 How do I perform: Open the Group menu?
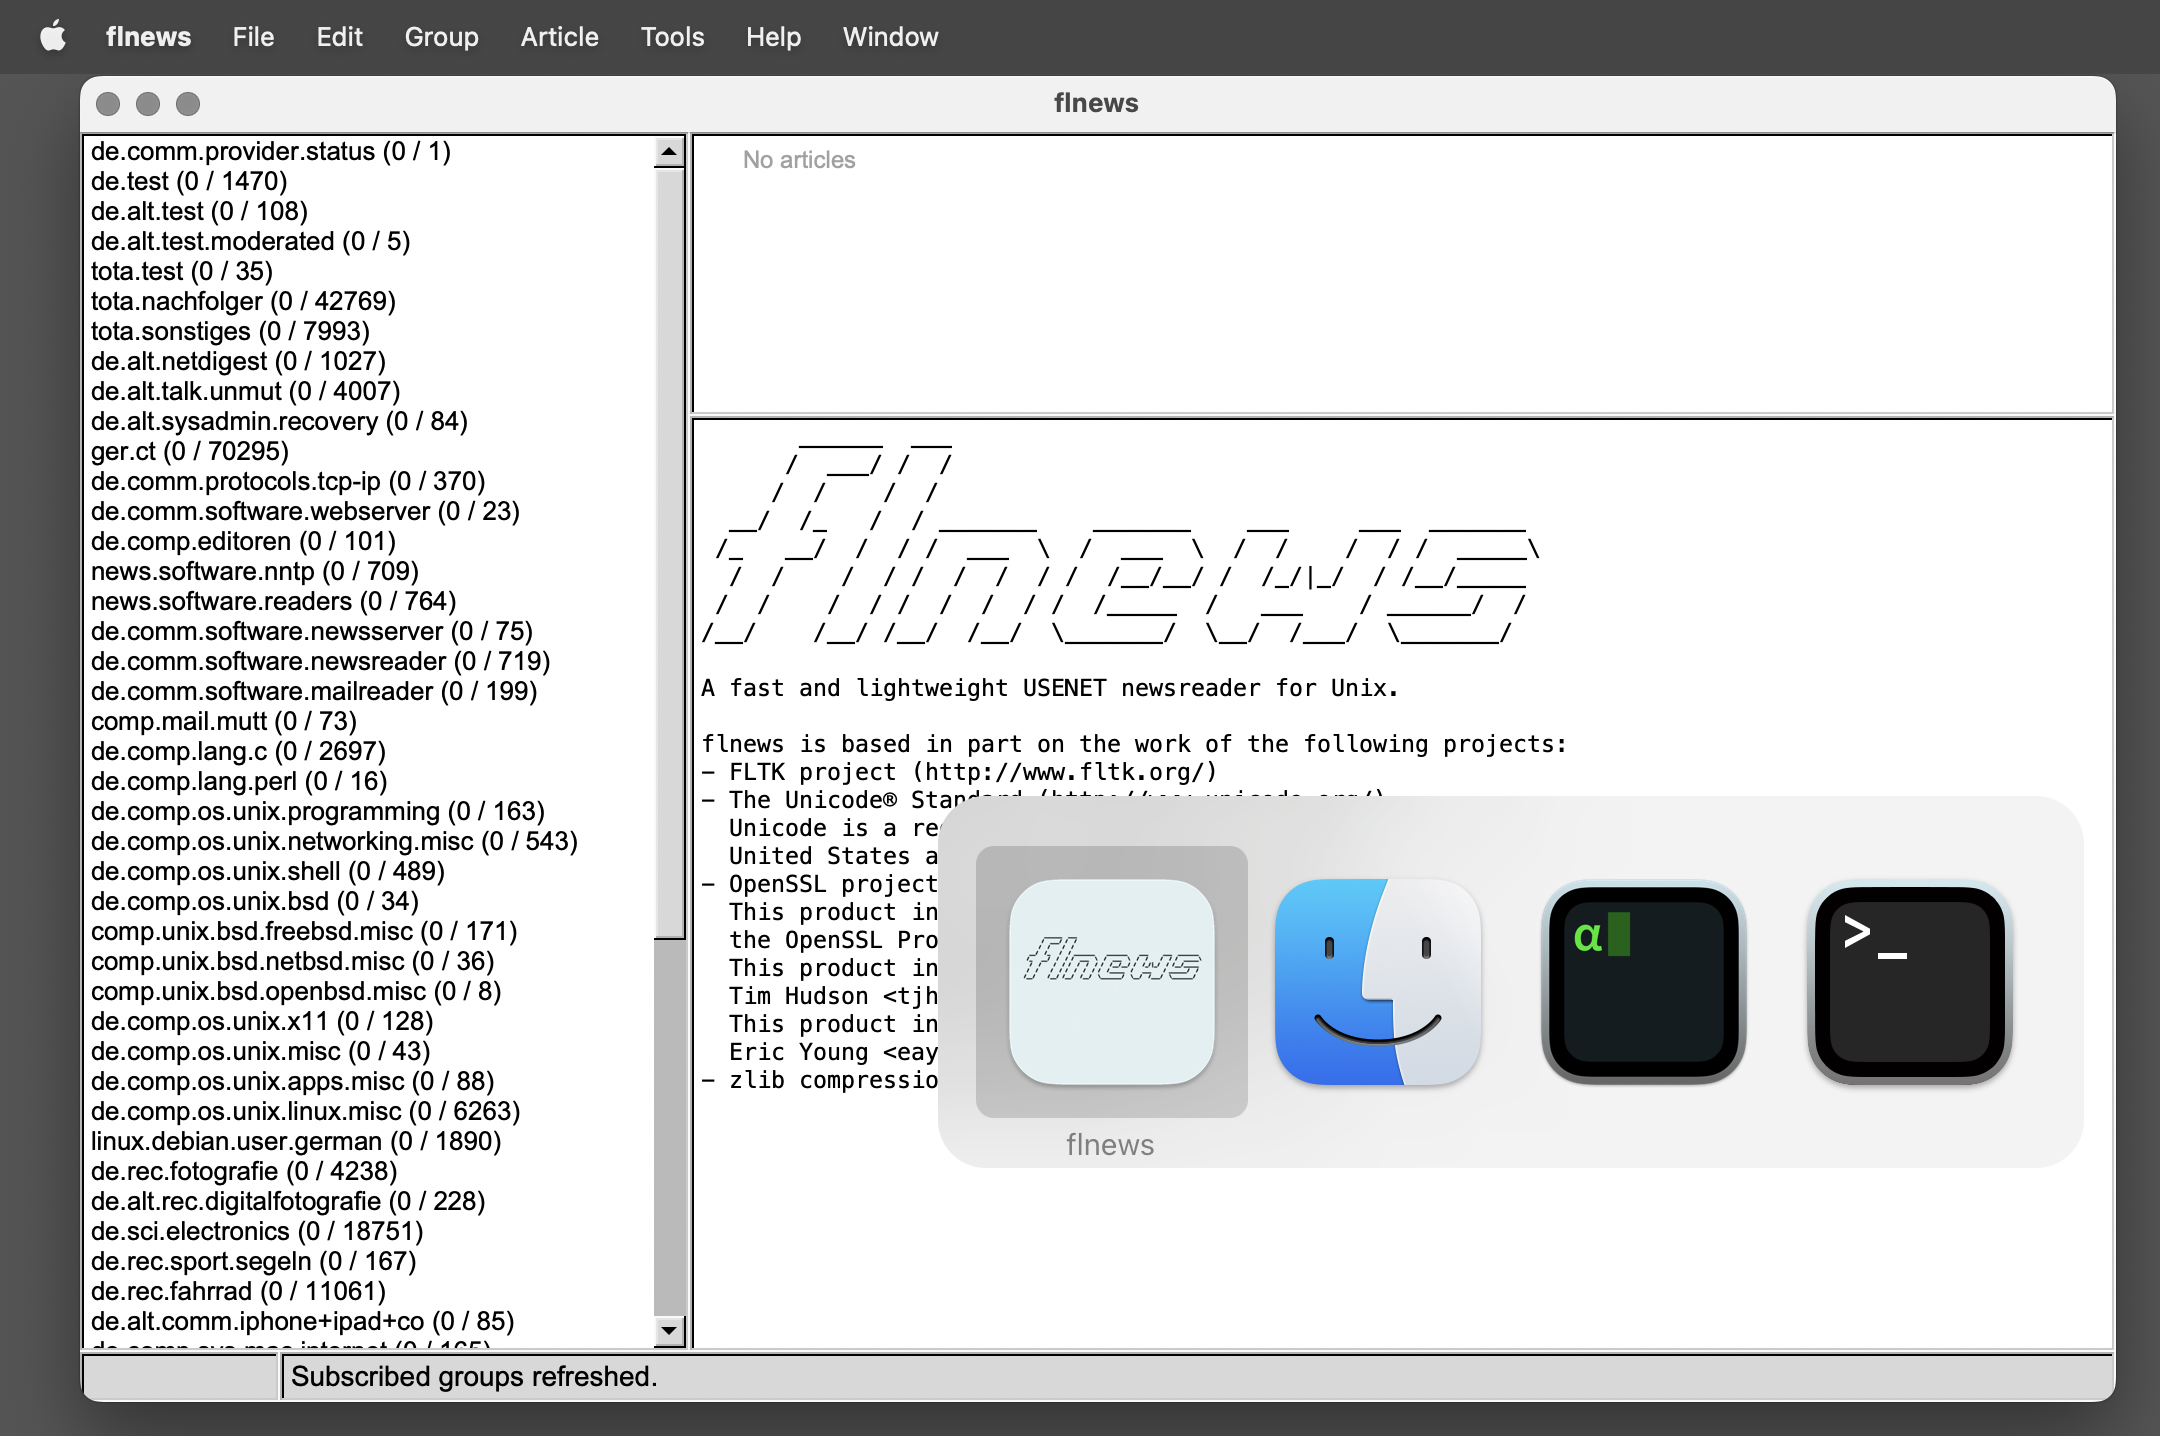tap(441, 37)
